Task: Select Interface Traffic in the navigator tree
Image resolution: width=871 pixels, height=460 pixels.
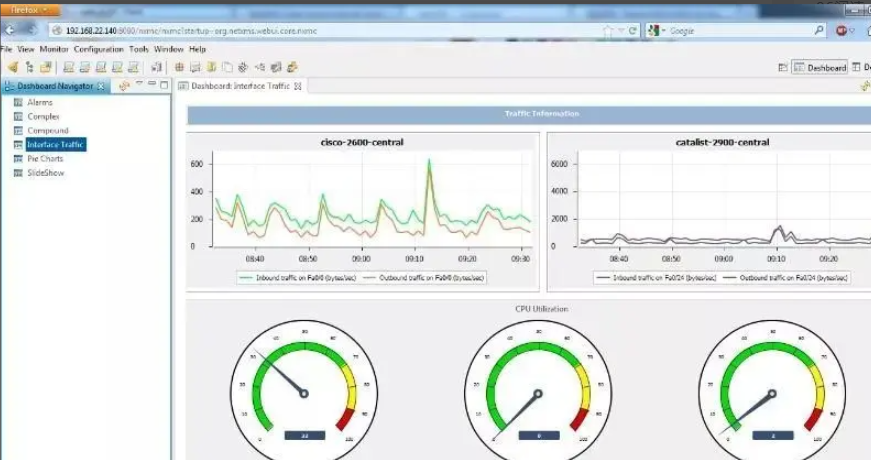Action: [56, 144]
